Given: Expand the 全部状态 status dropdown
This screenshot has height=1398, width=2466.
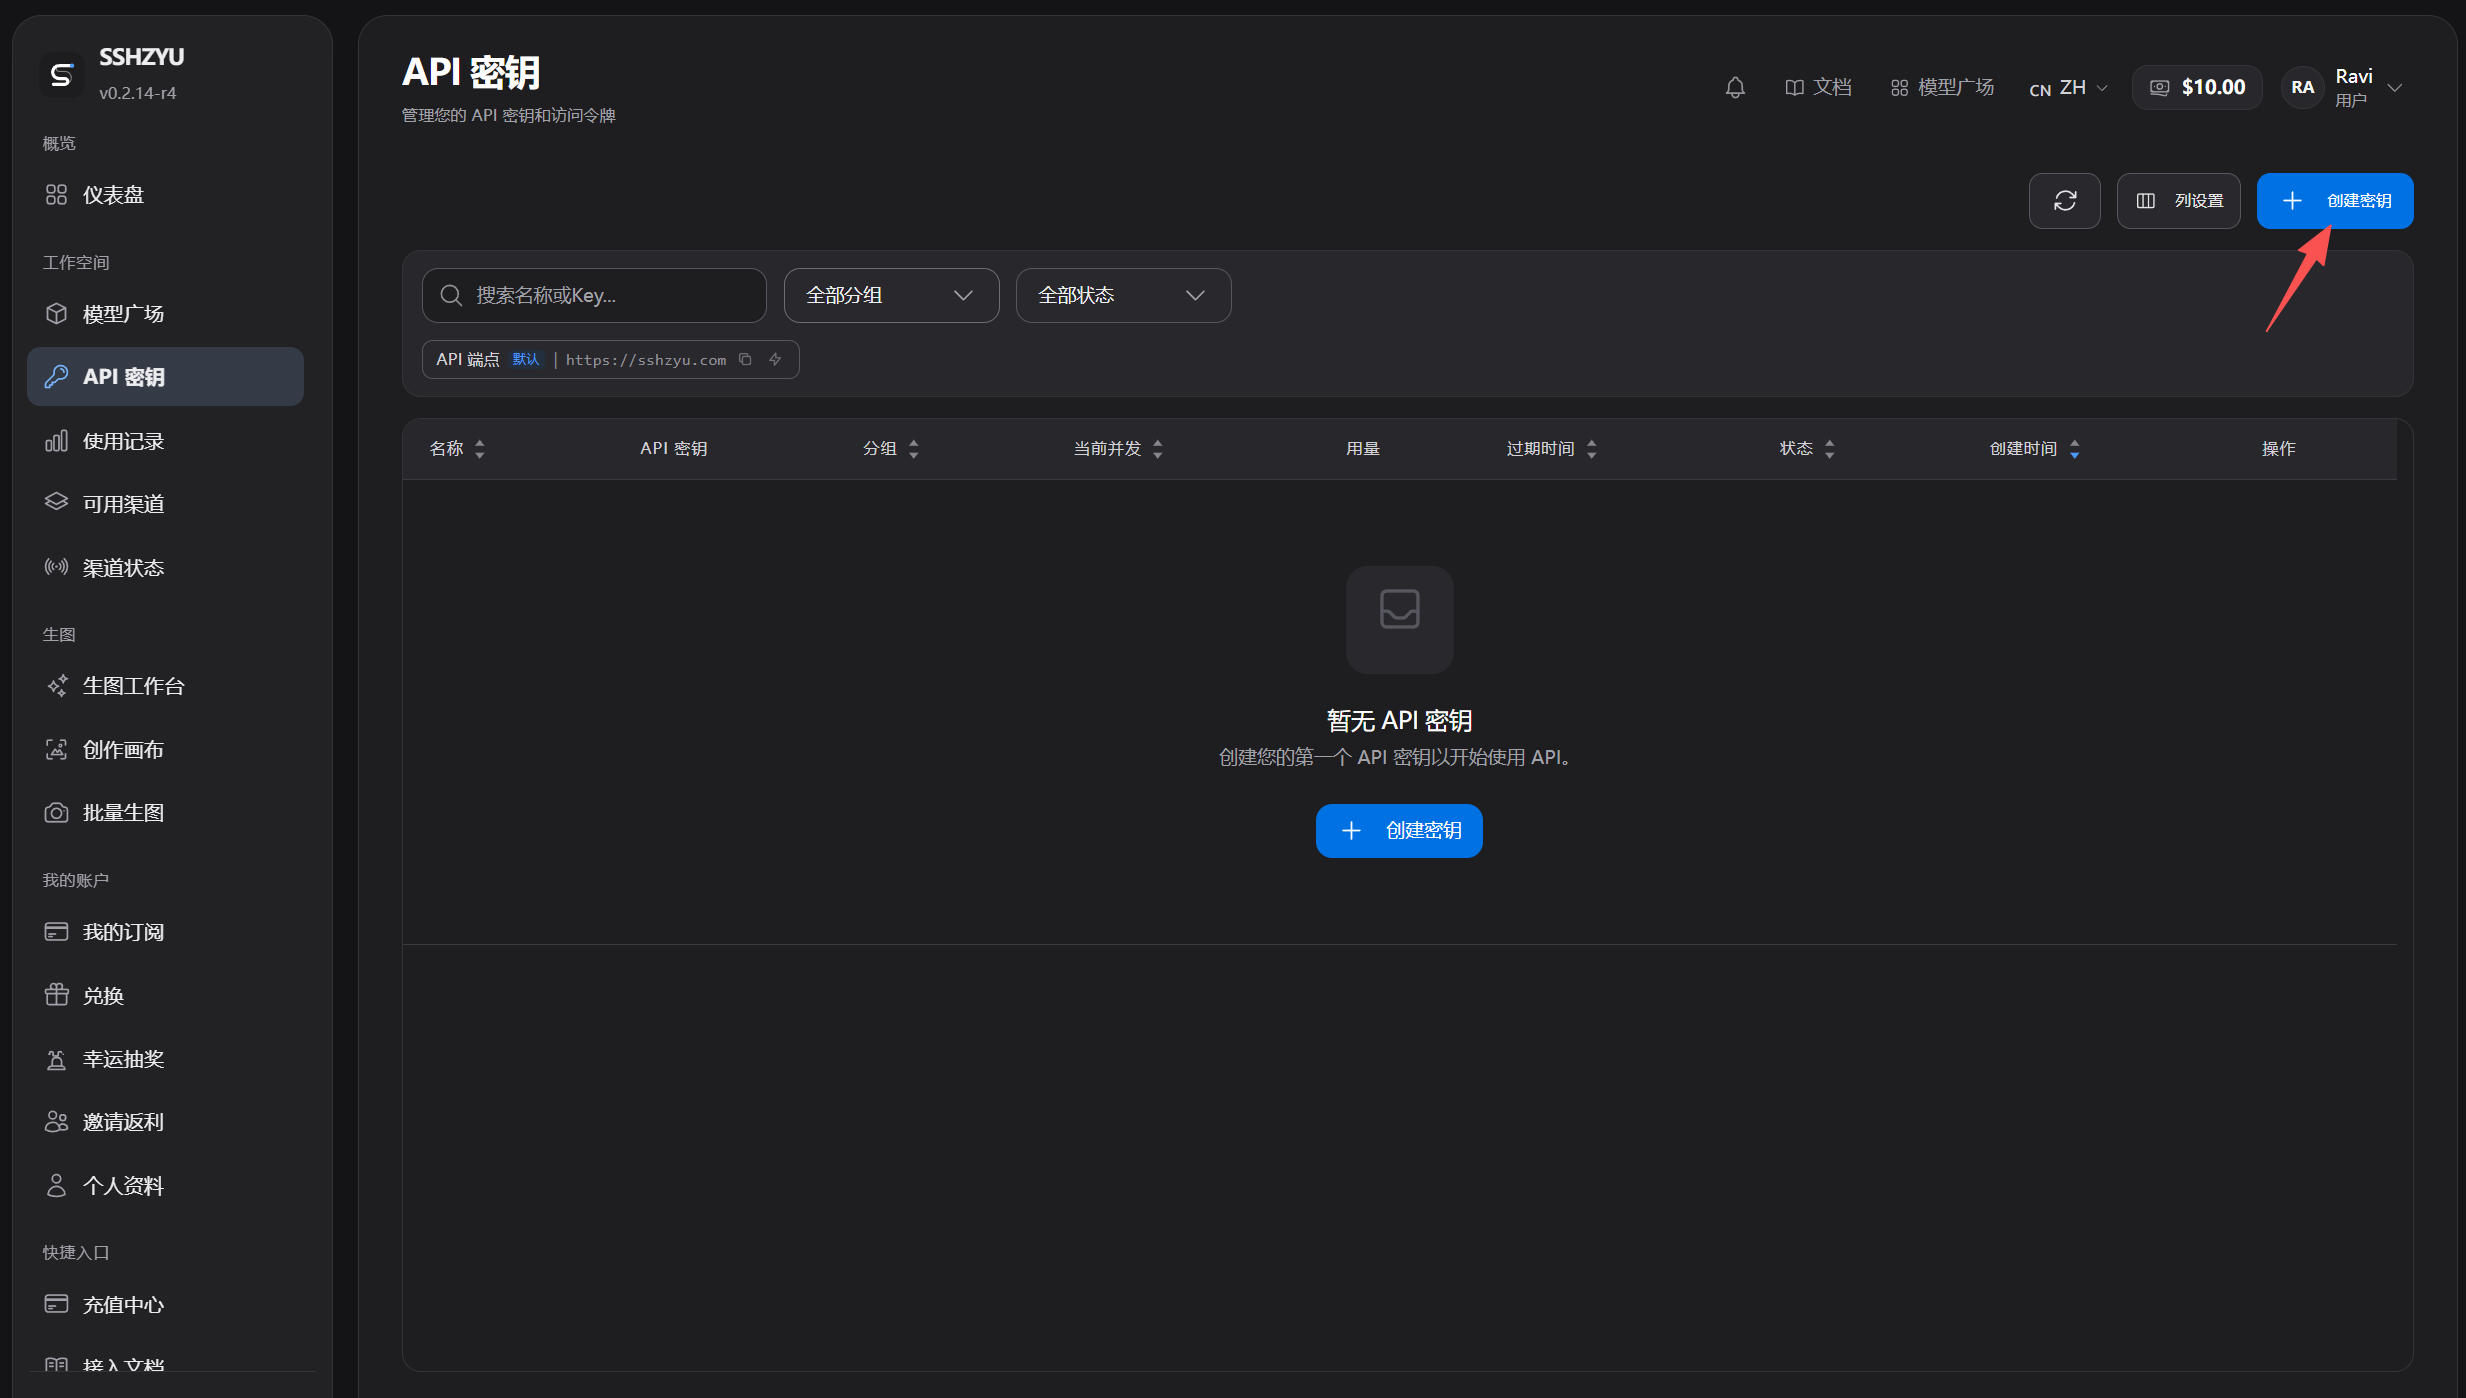Looking at the screenshot, I should (x=1123, y=296).
